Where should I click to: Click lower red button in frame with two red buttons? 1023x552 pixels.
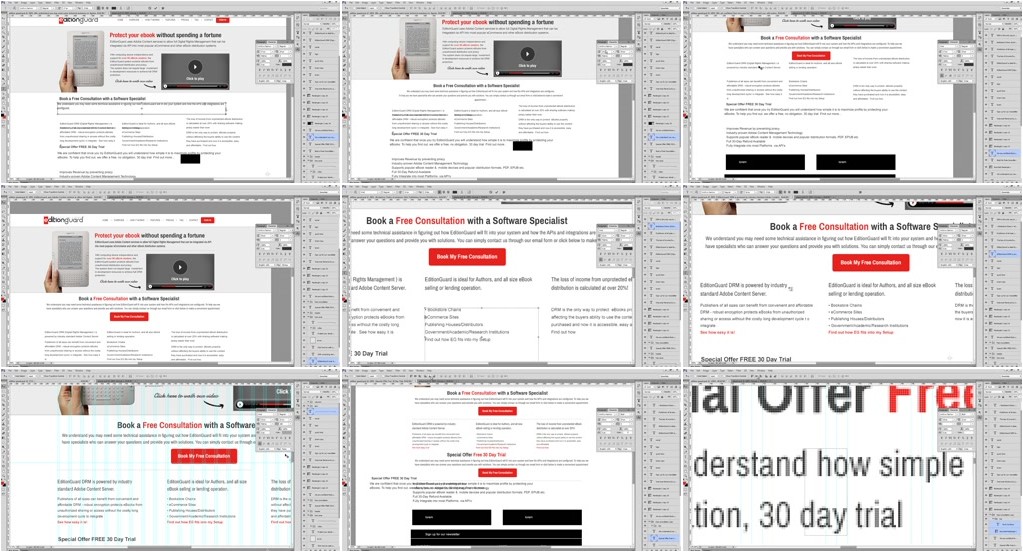click(498, 472)
